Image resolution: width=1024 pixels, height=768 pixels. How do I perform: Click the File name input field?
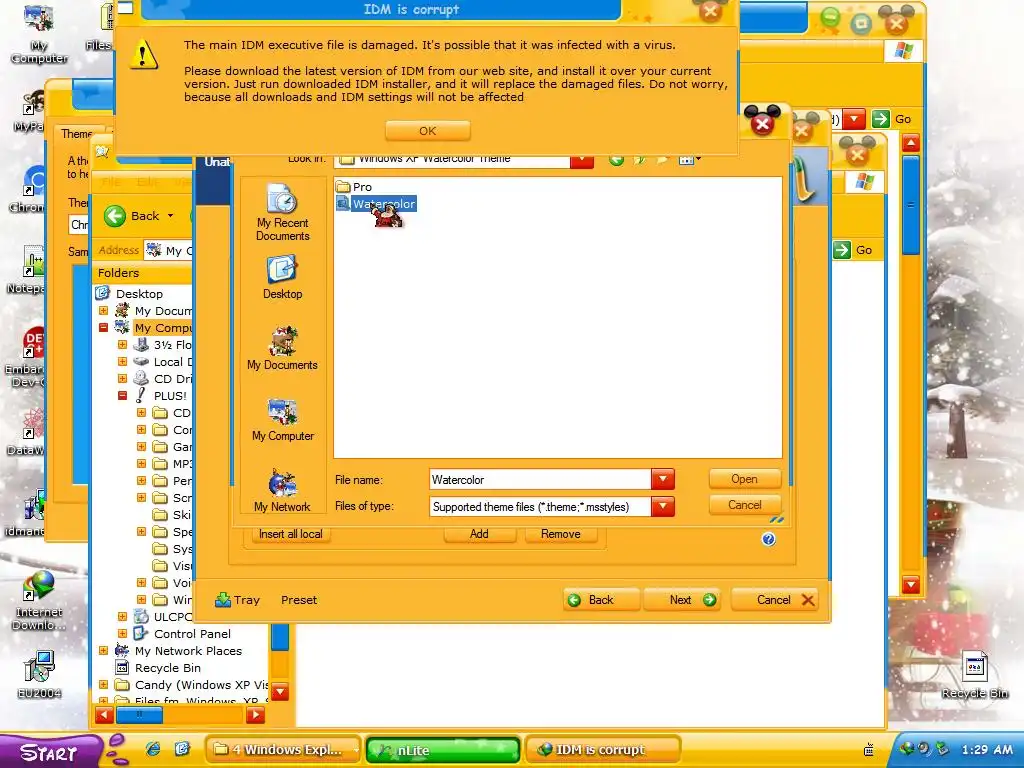(x=539, y=479)
